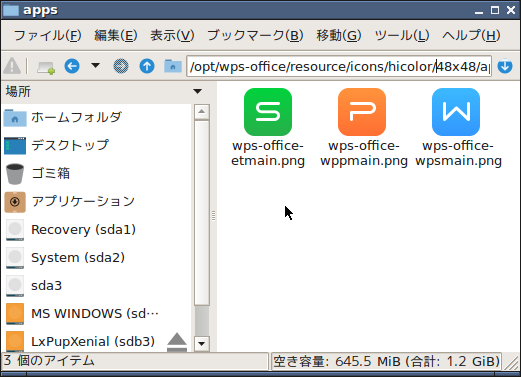Screen dimensions: 521x377
Task: Select MS WINDOWS drive entry
Action: pos(97,313)
